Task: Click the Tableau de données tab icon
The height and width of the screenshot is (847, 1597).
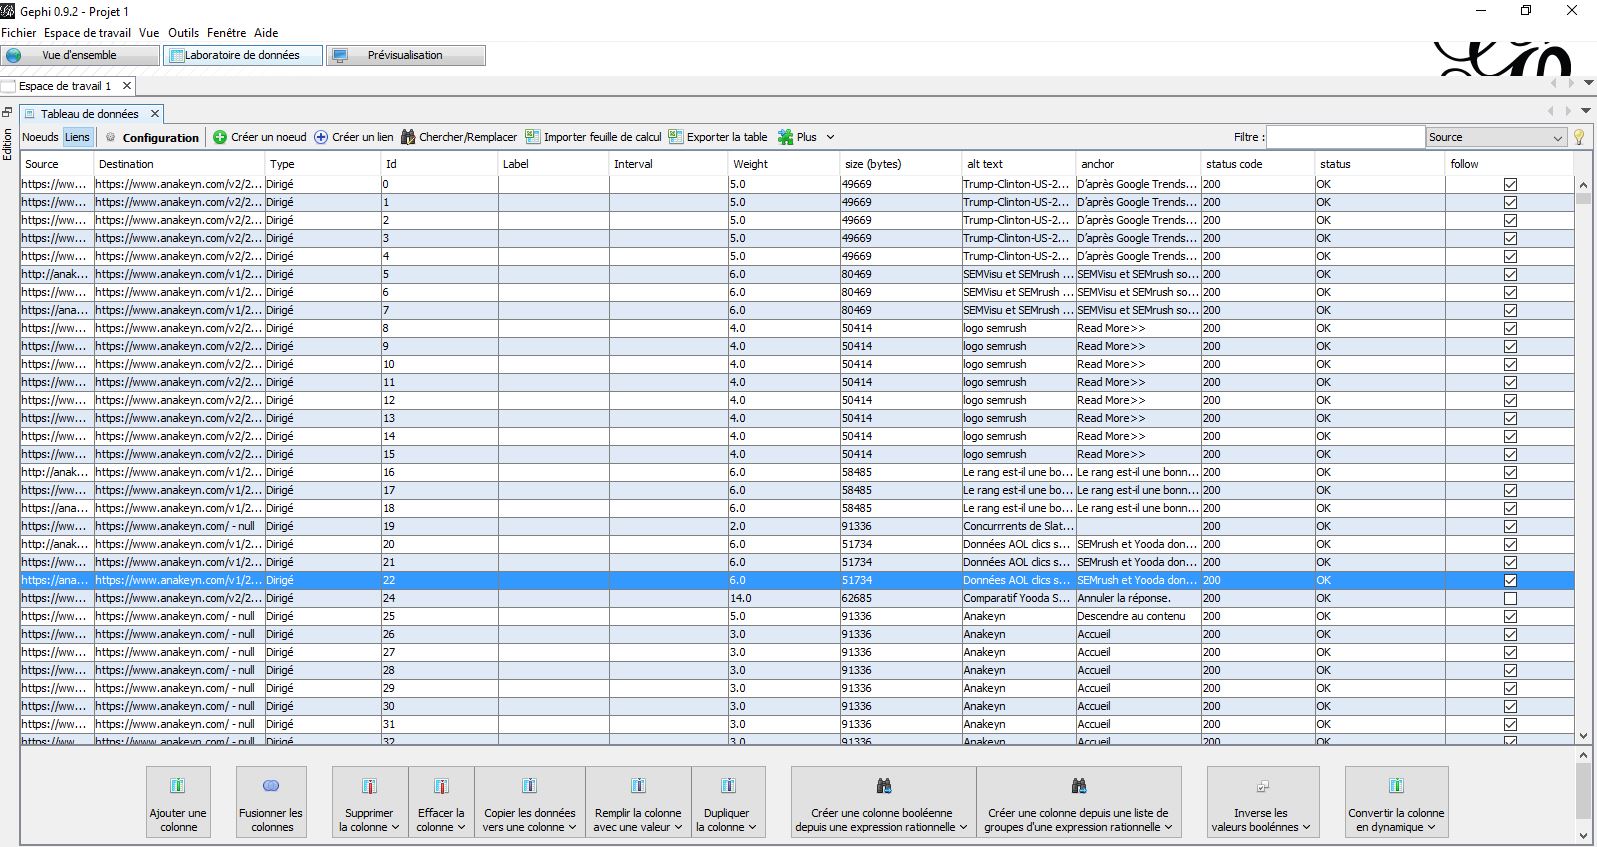Action: pyautogui.click(x=29, y=114)
